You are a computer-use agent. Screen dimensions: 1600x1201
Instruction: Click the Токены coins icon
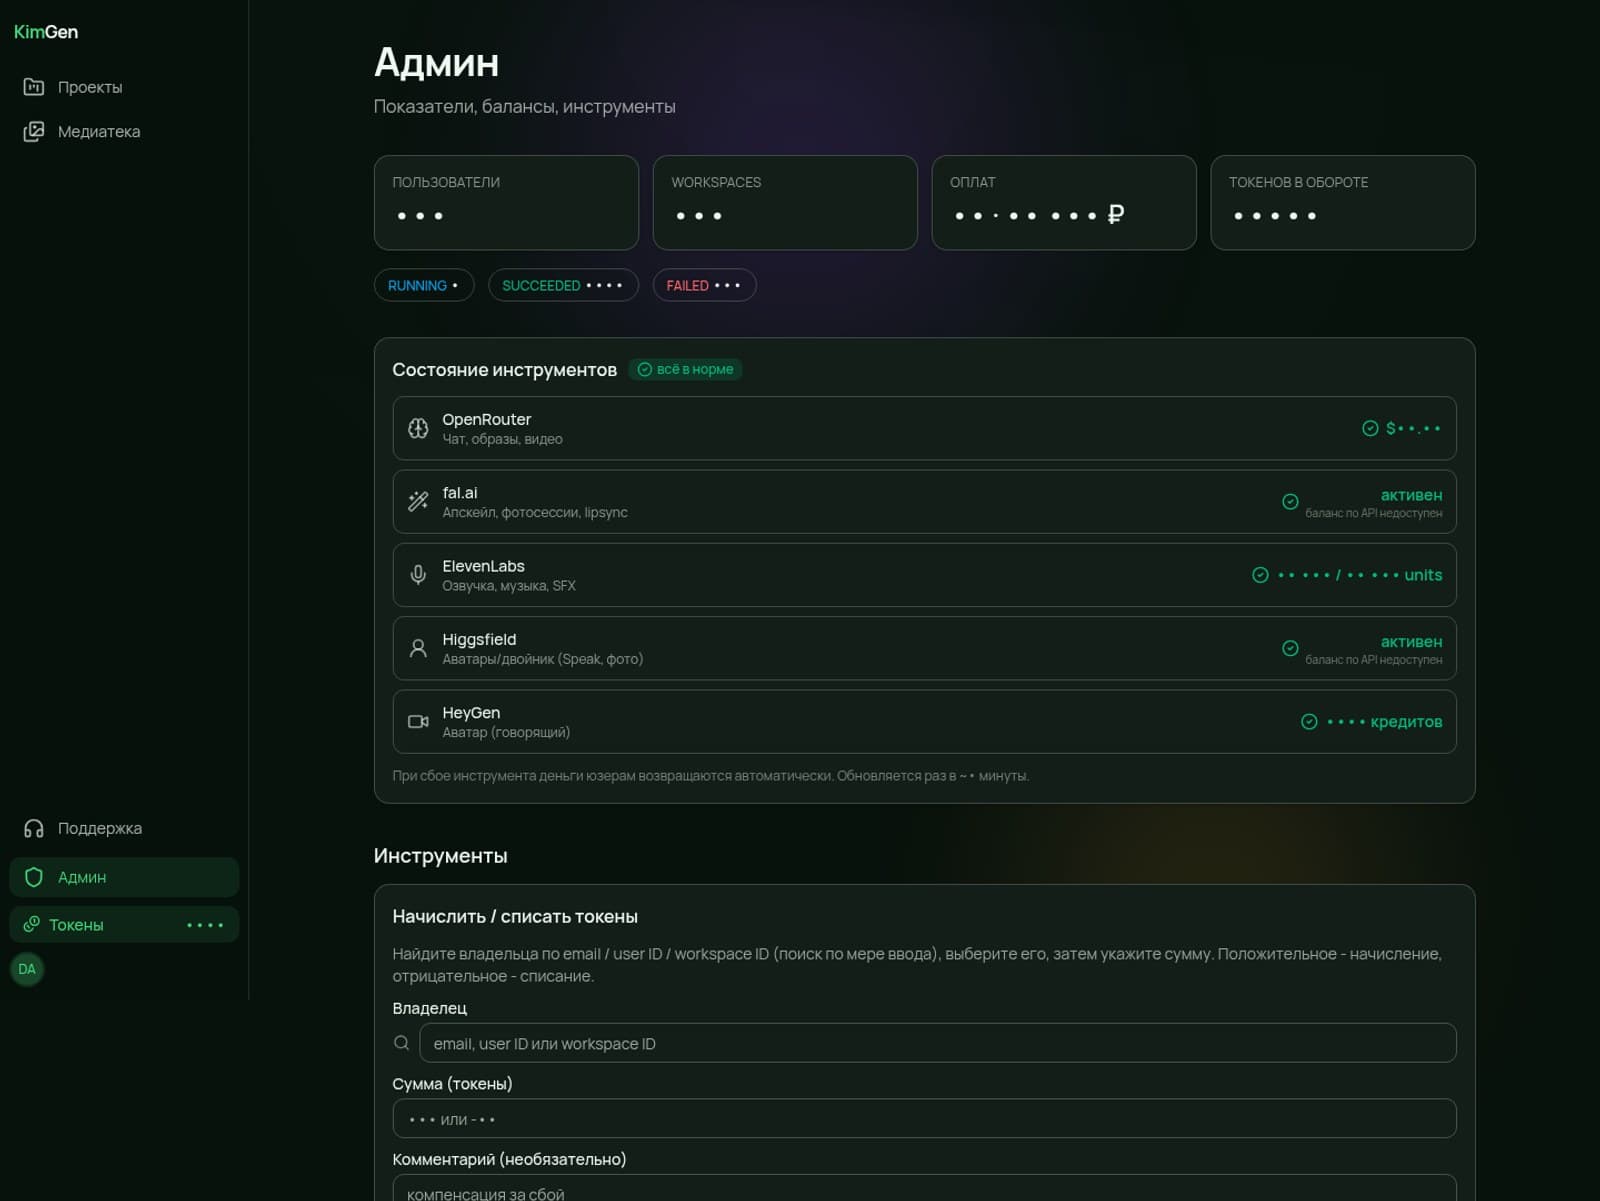tap(32, 924)
